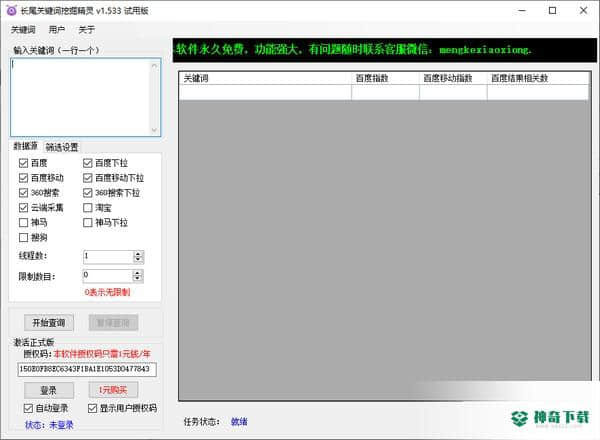Open the 关键词 menu
This screenshot has height=440, width=600.
(x=23, y=30)
